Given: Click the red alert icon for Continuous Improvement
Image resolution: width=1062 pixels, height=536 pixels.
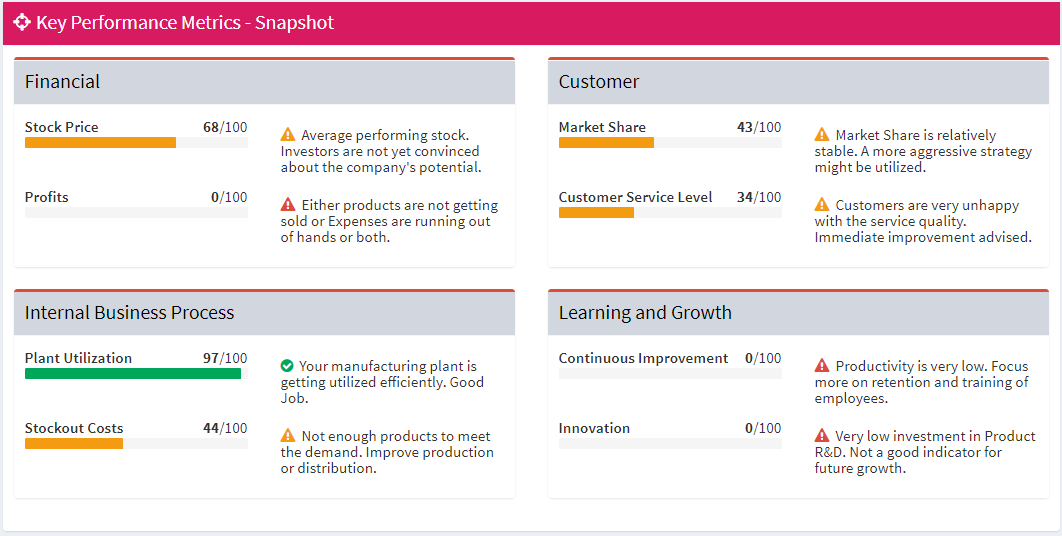Looking at the screenshot, I should (x=822, y=366).
